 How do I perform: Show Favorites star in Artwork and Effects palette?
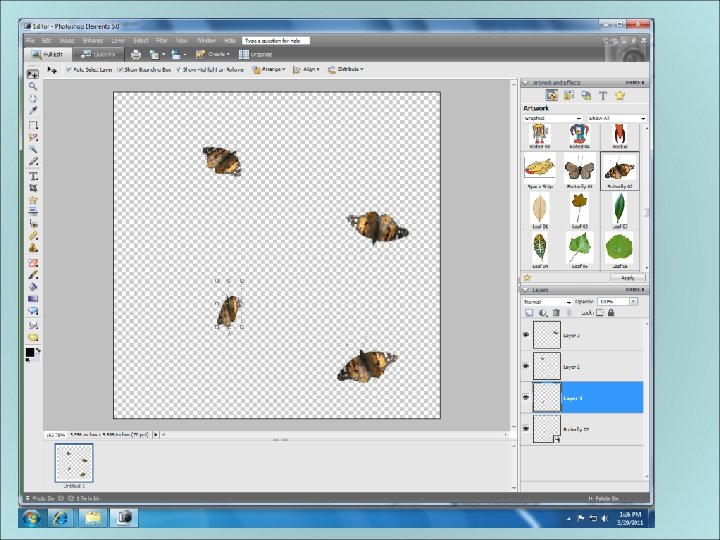[620, 96]
